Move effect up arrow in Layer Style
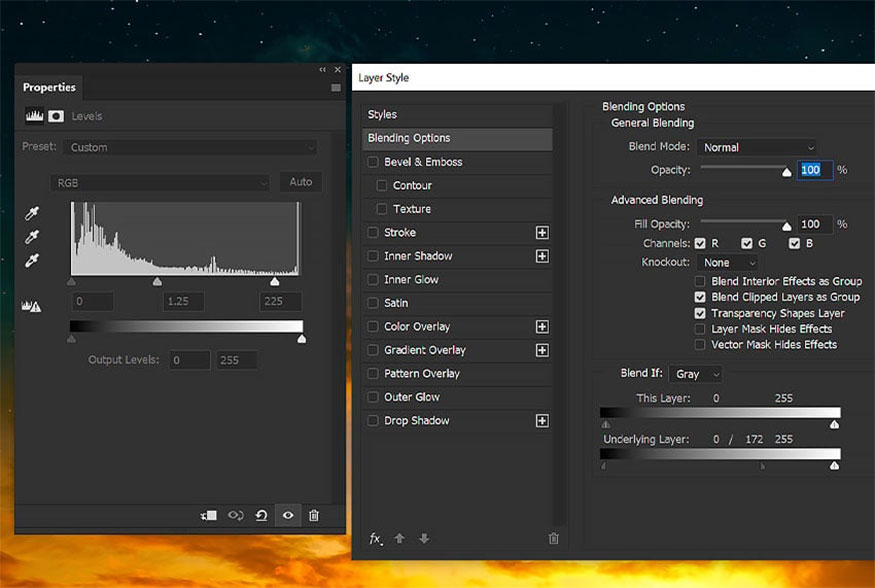 tap(400, 538)
